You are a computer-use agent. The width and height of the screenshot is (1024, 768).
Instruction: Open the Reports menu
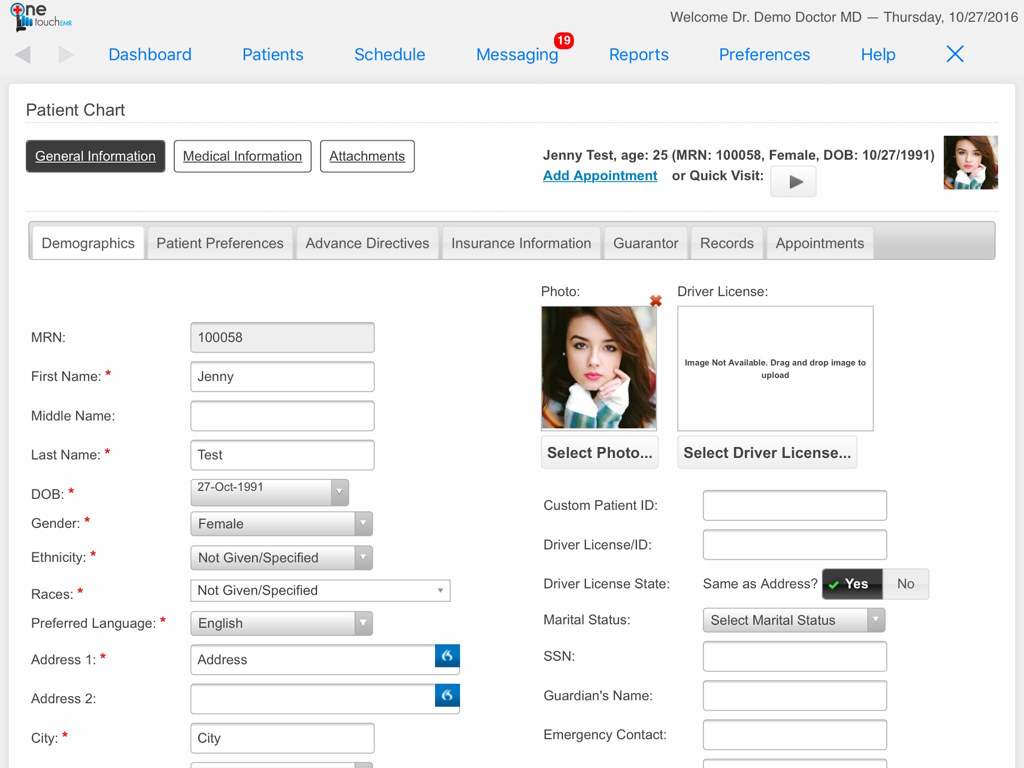coord(638,55)
